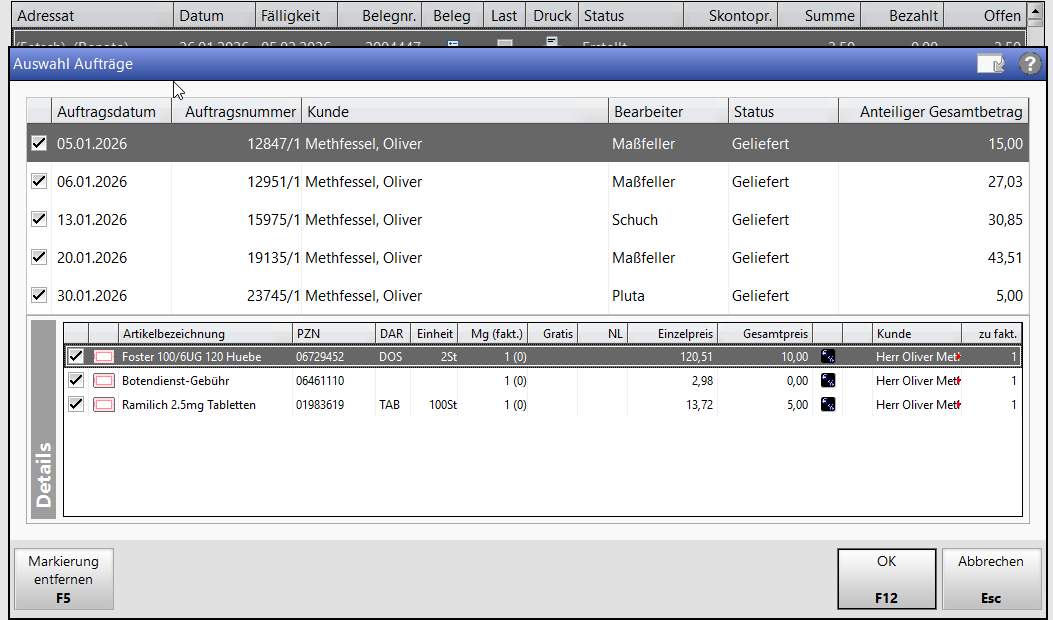Uncheck the order dated 05.01.2026
The height and width of the screenshot is (620, 1053).
tap(39, 144)
